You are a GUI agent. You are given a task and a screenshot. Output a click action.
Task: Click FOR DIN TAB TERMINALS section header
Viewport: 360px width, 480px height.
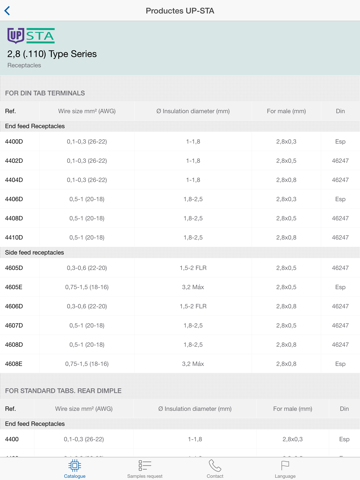[45, 93]
